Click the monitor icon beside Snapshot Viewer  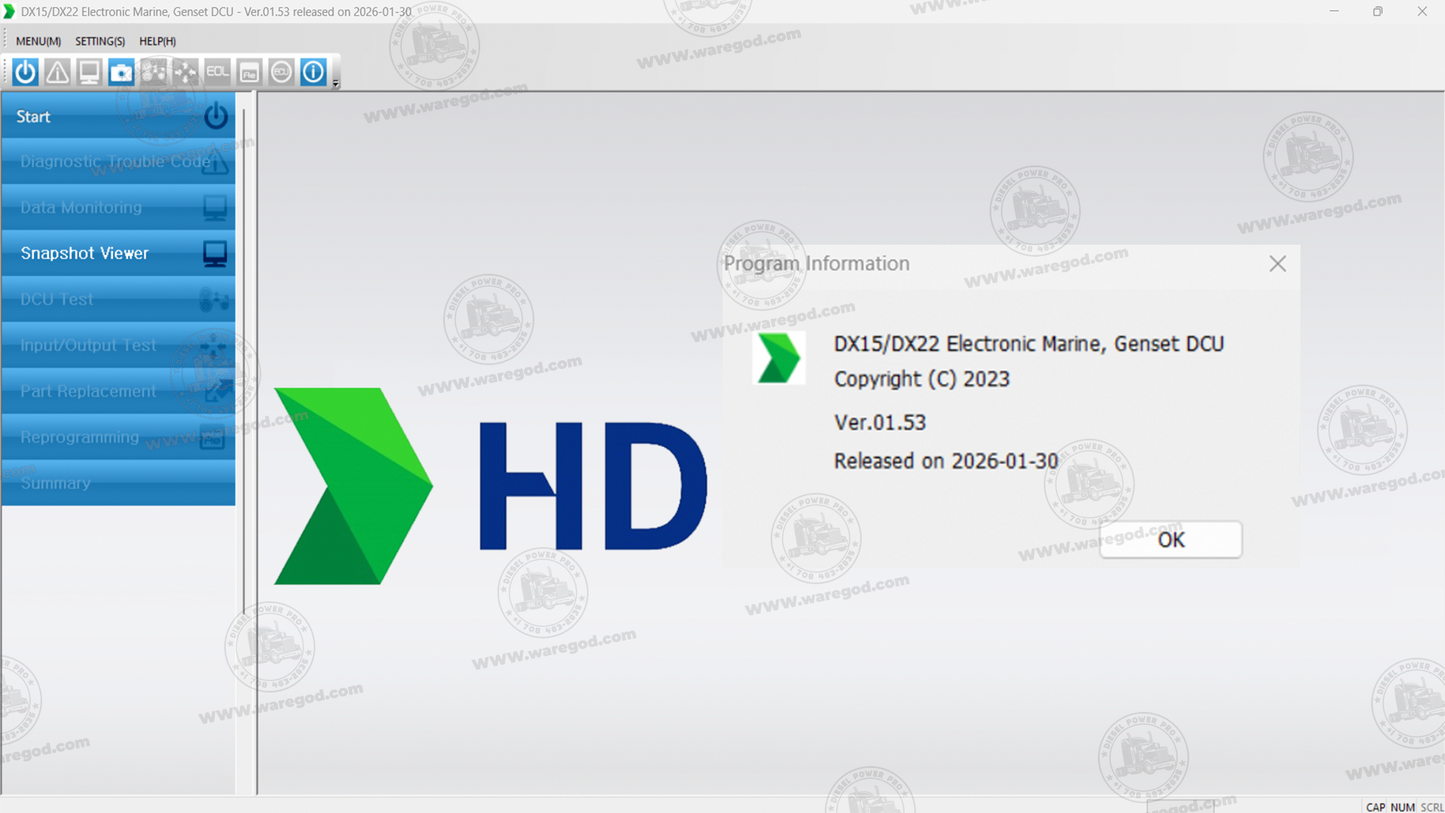(x=215, y=254)
